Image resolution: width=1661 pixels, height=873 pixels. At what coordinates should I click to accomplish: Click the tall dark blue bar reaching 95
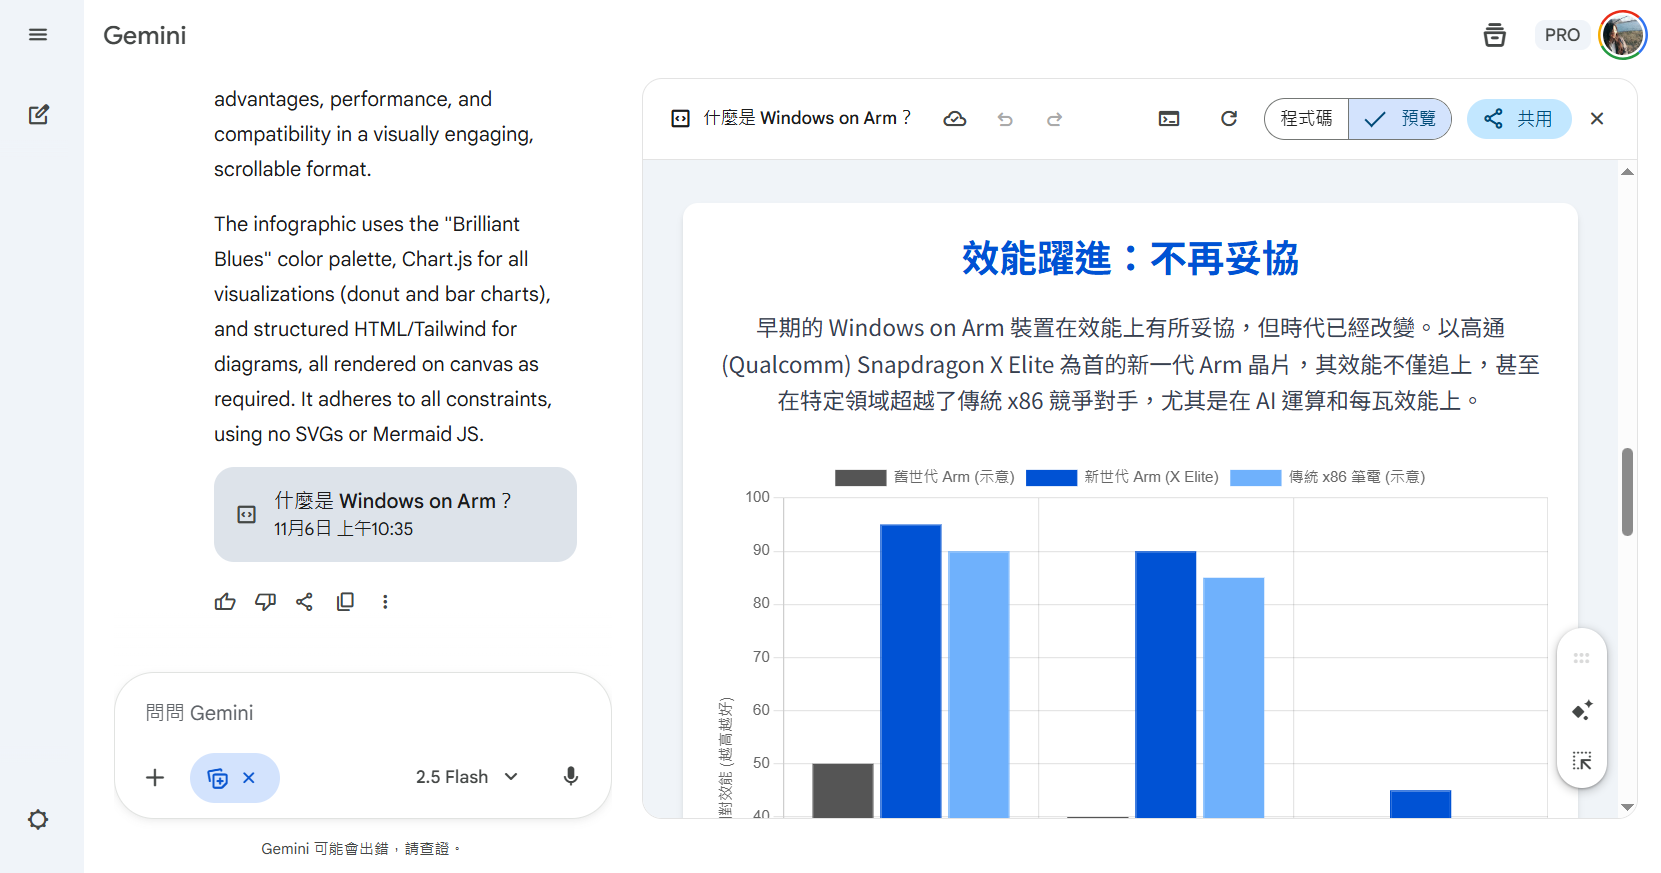tap(911, 671)
